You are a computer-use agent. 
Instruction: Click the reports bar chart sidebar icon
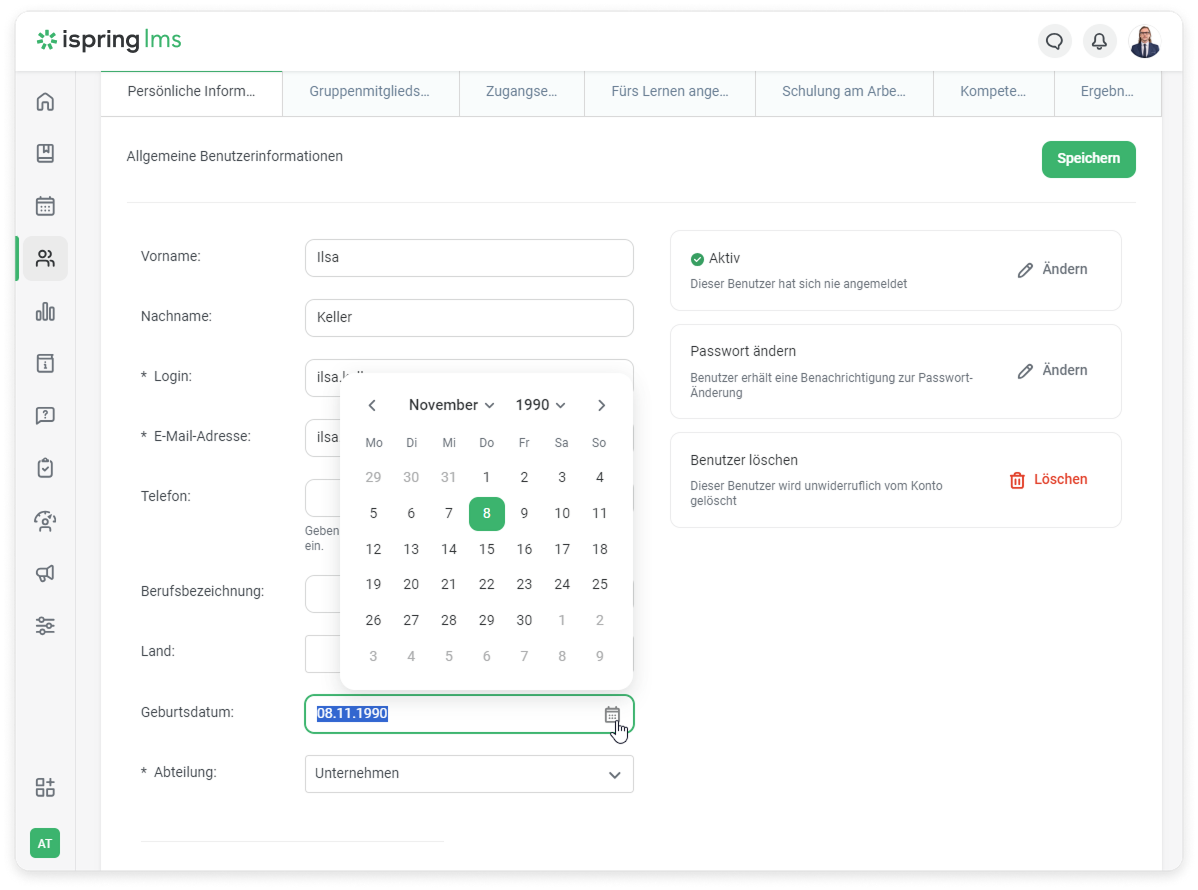45,312
